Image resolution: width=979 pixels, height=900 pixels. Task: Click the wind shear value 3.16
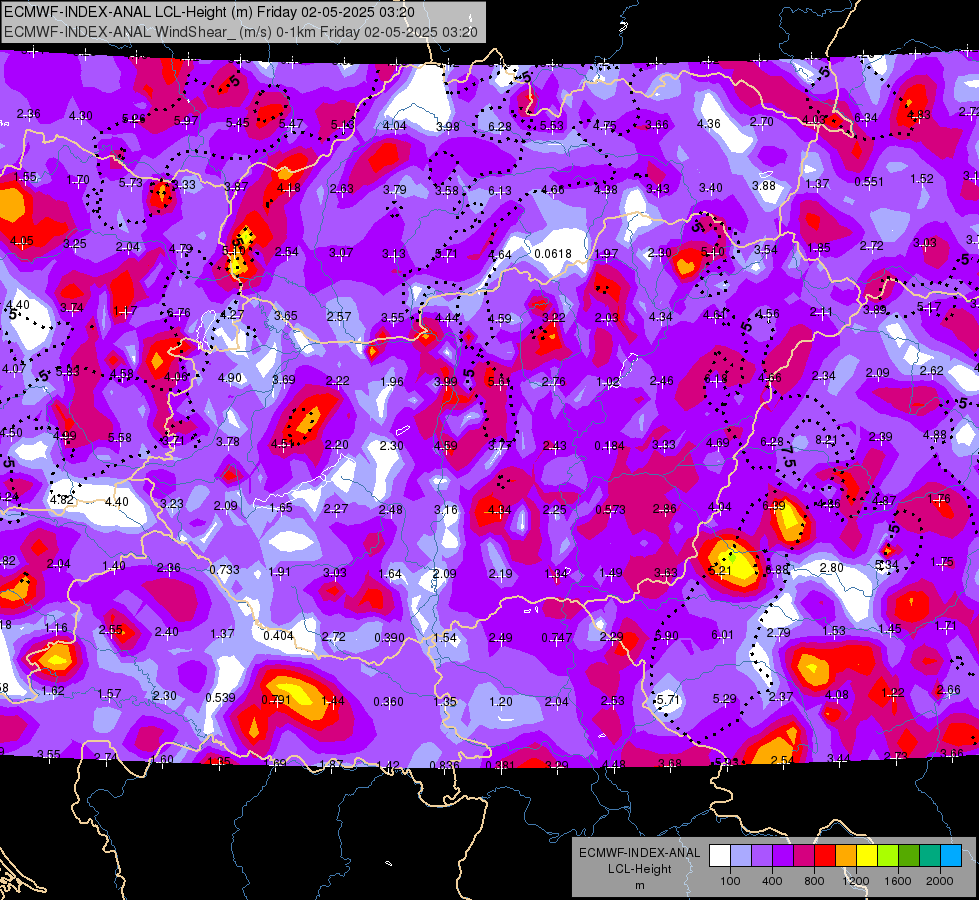coord(446,510)
